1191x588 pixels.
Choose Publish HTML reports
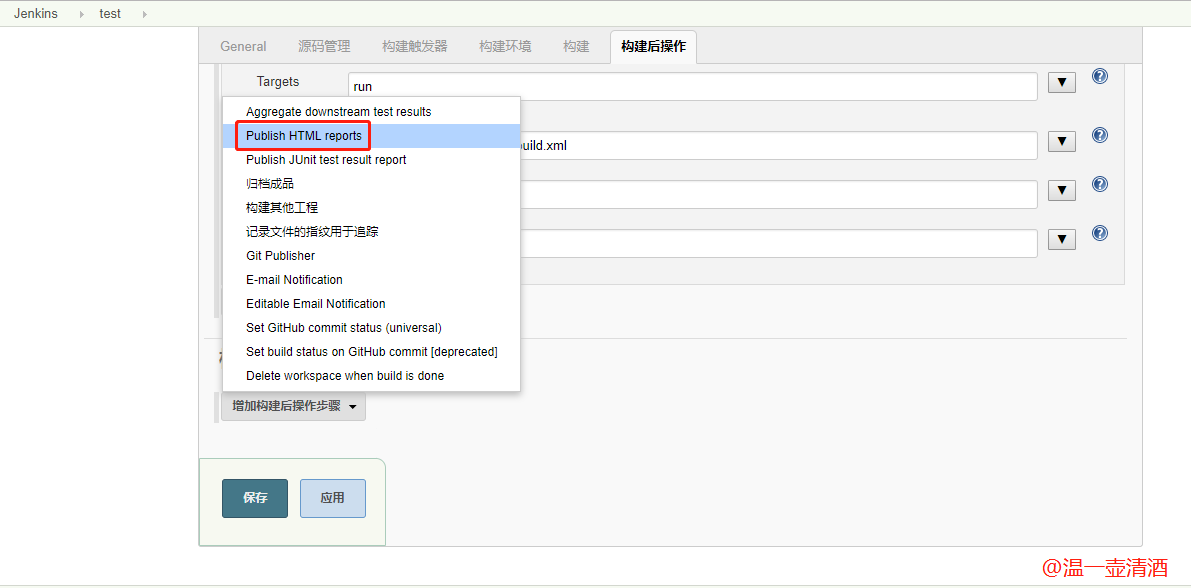[x=371, y=136]
